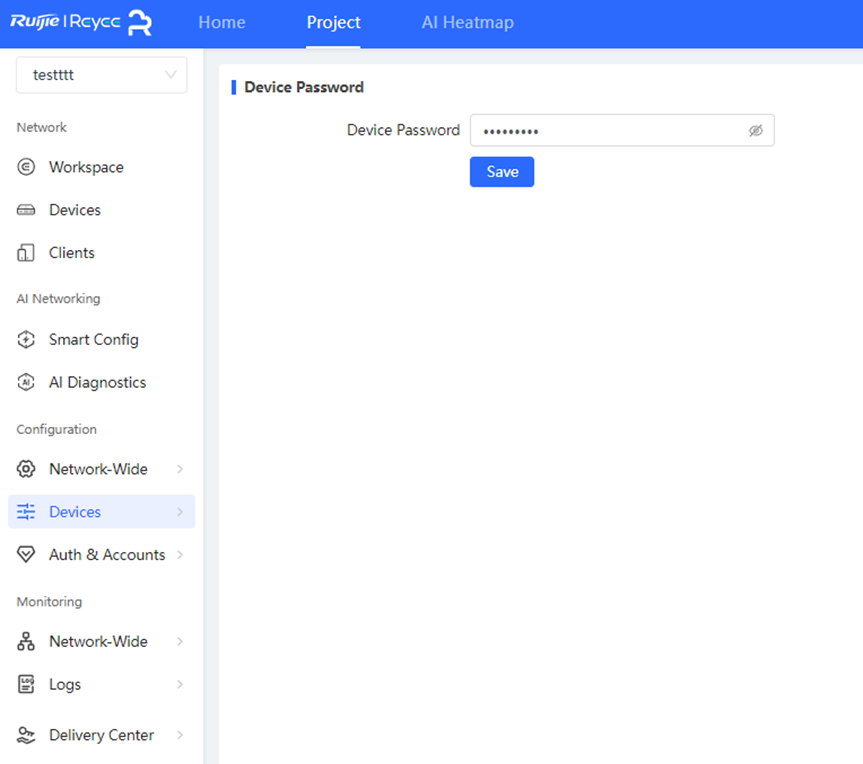The width and height of the screenshot is (863, 764).
Task: Click the Ruijie Reyee logo
Action: tap(81, 23)
